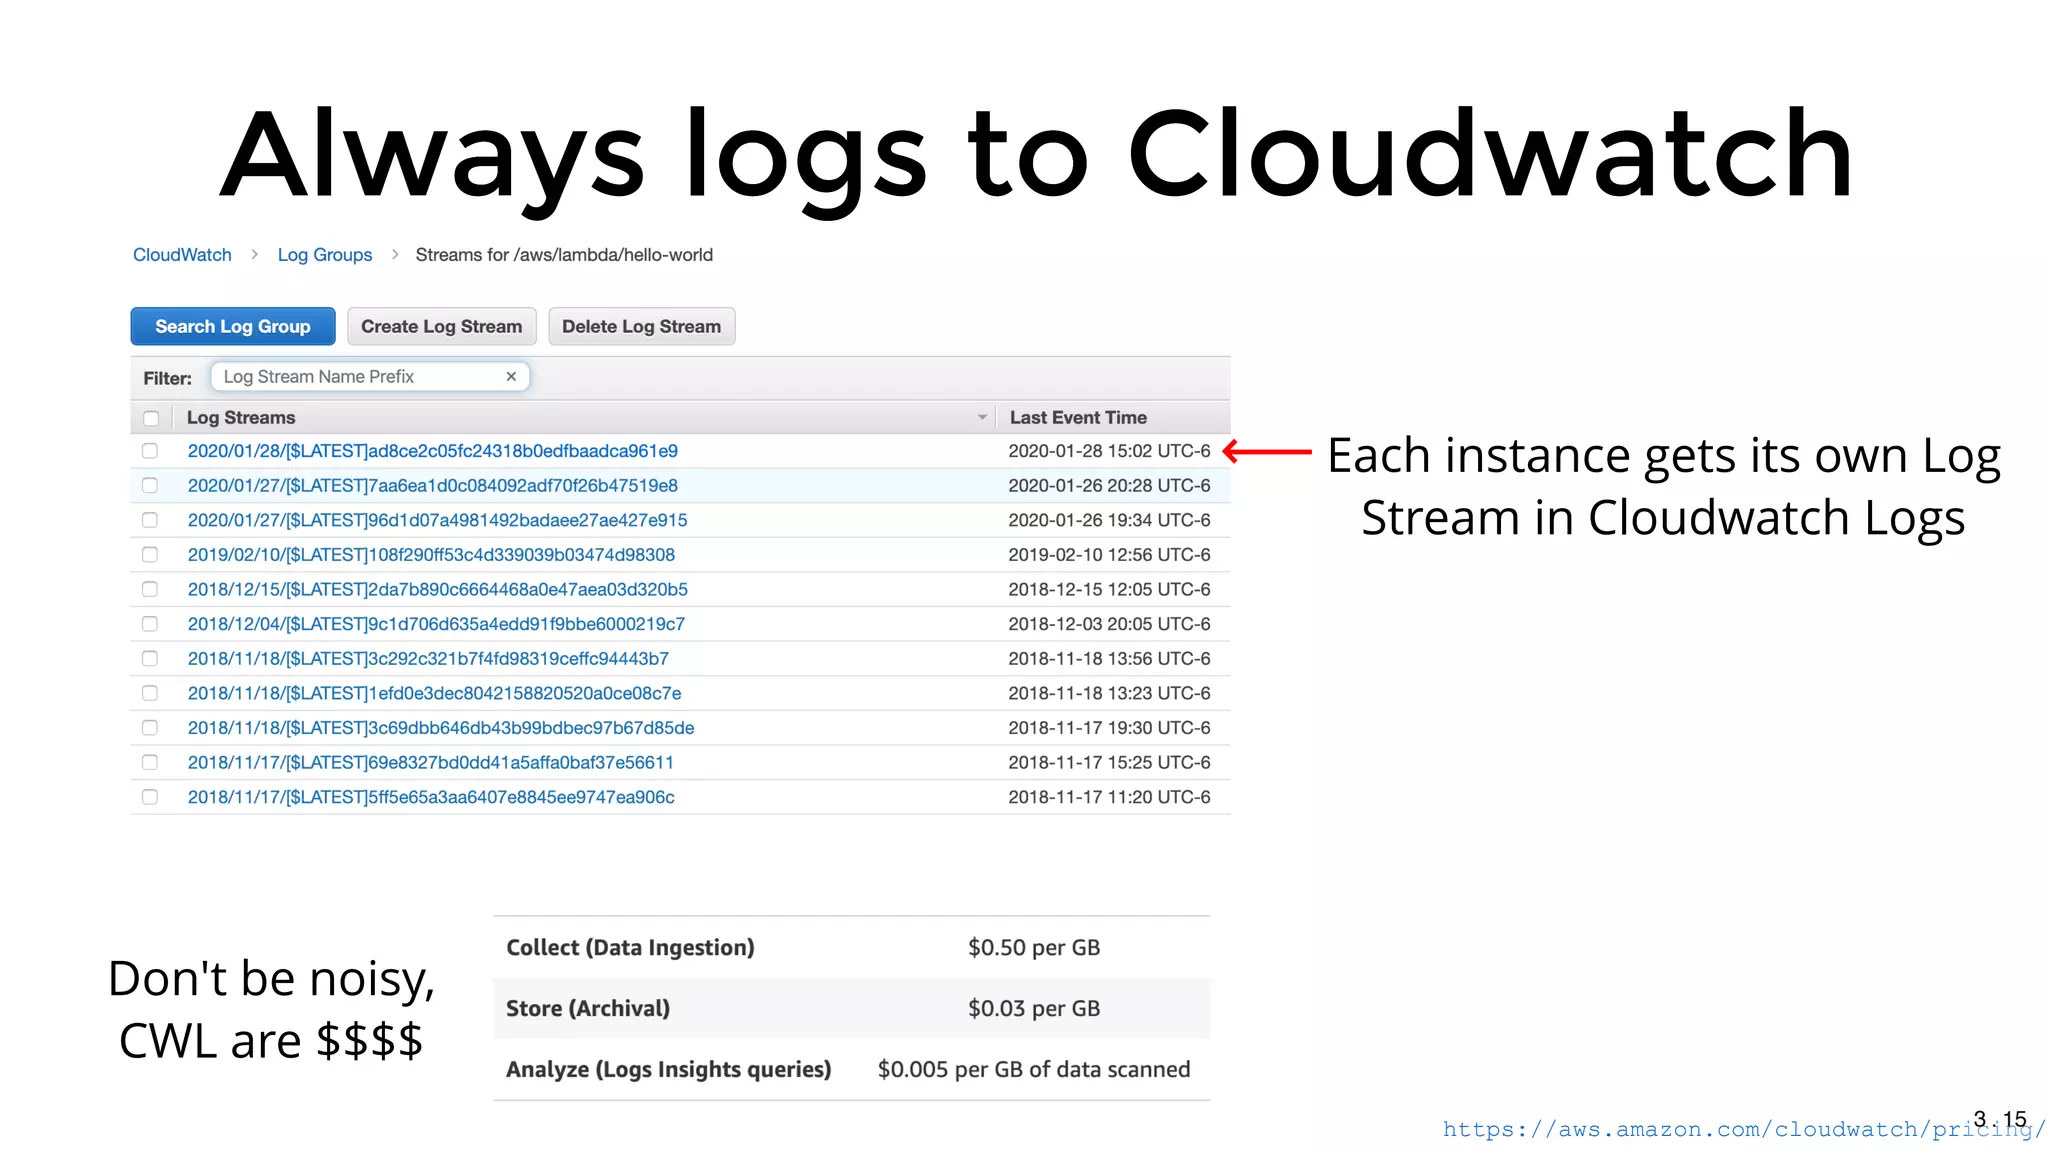The height and width of the screenshot is (1152, 2048).
Task: Click the 'Analyze (Logs Insights queries)' label
Action: point(668,1070)
